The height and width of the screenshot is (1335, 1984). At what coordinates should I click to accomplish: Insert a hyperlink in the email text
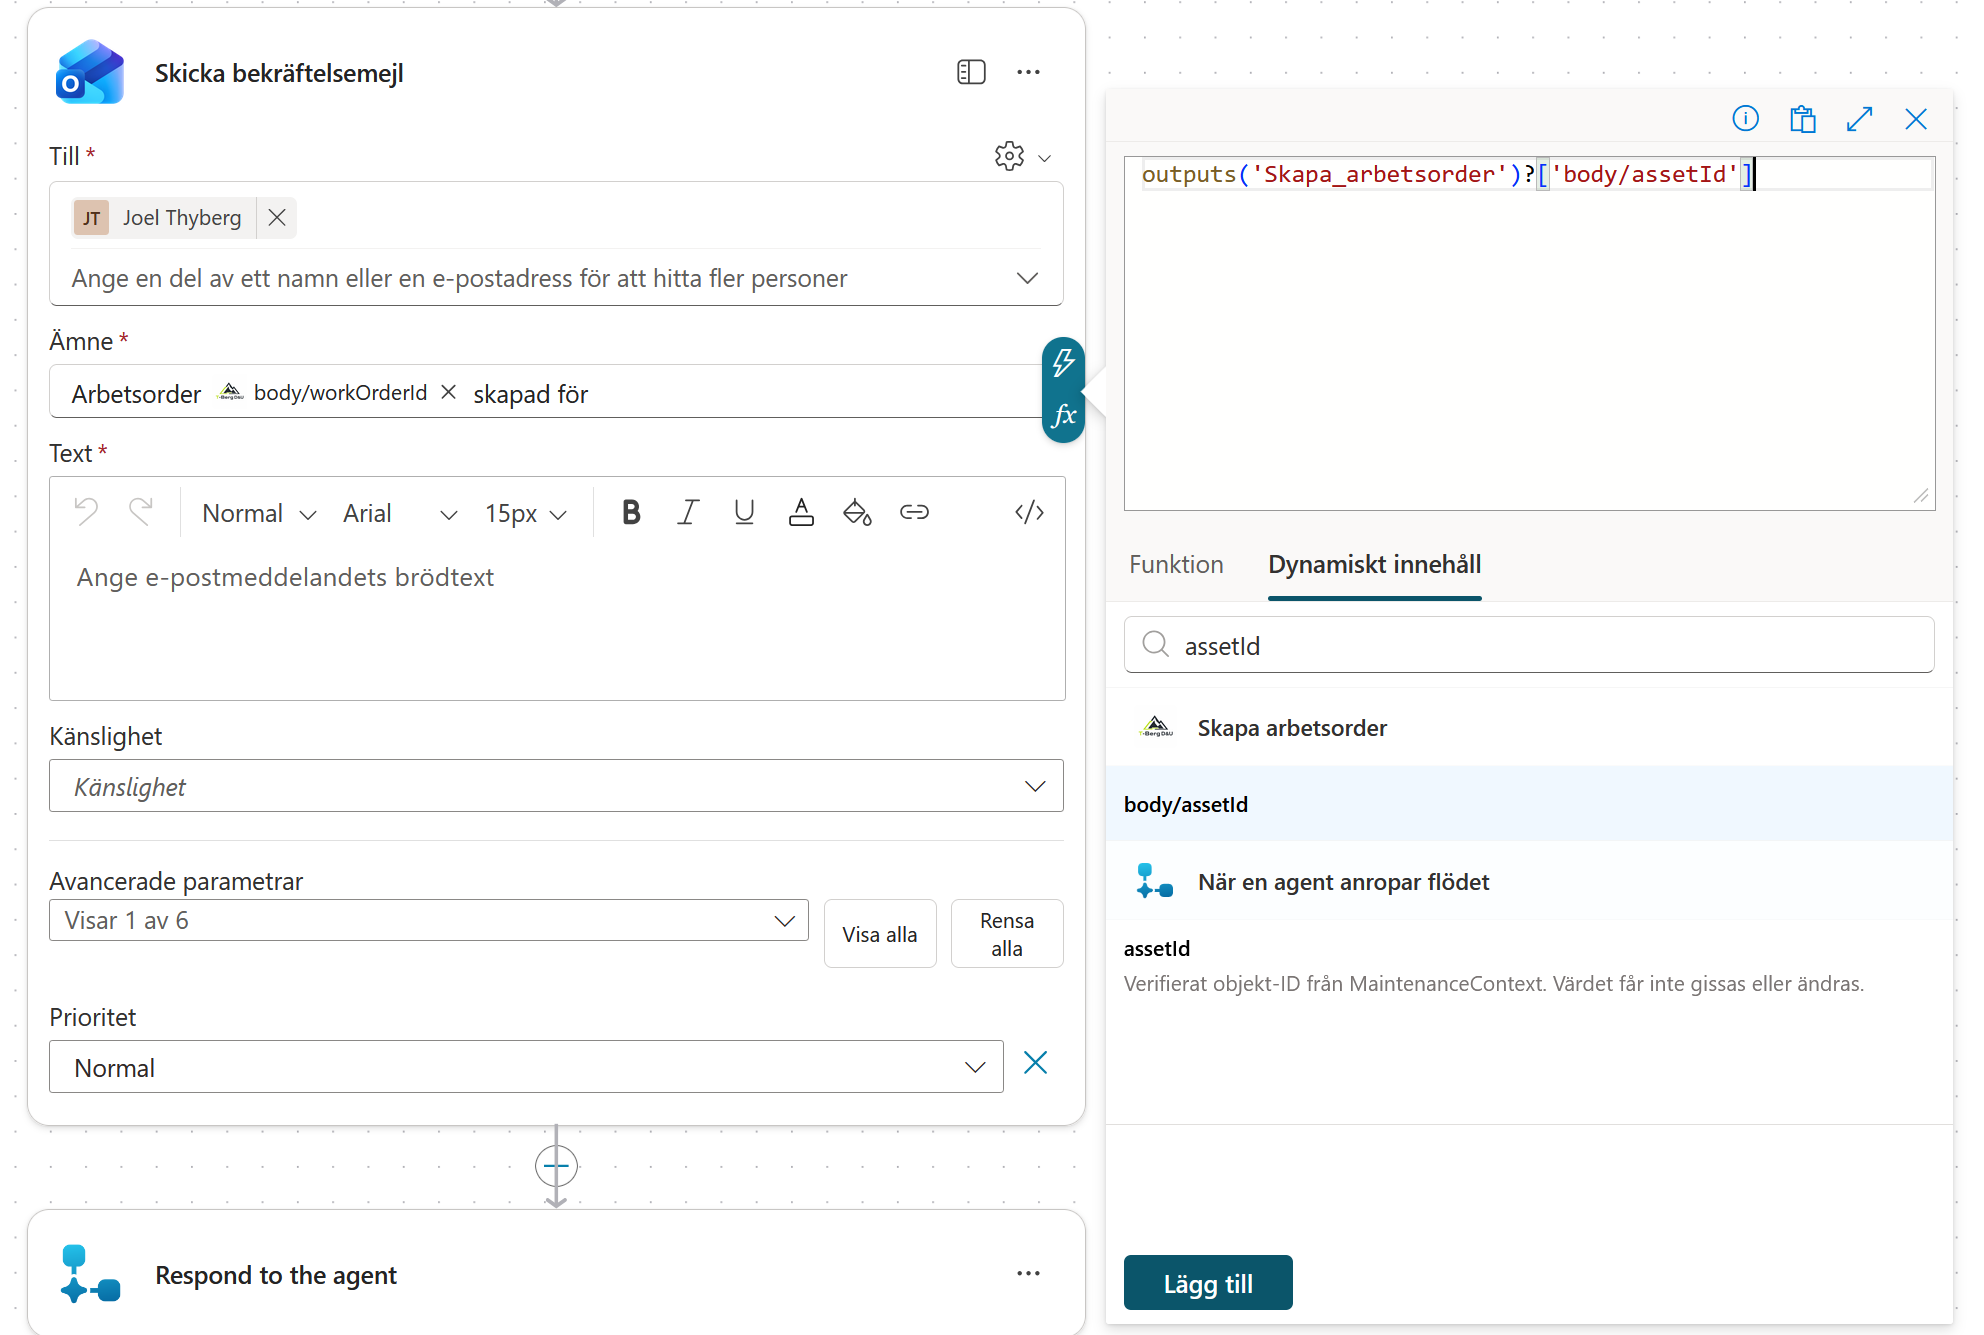coord(914,512)
